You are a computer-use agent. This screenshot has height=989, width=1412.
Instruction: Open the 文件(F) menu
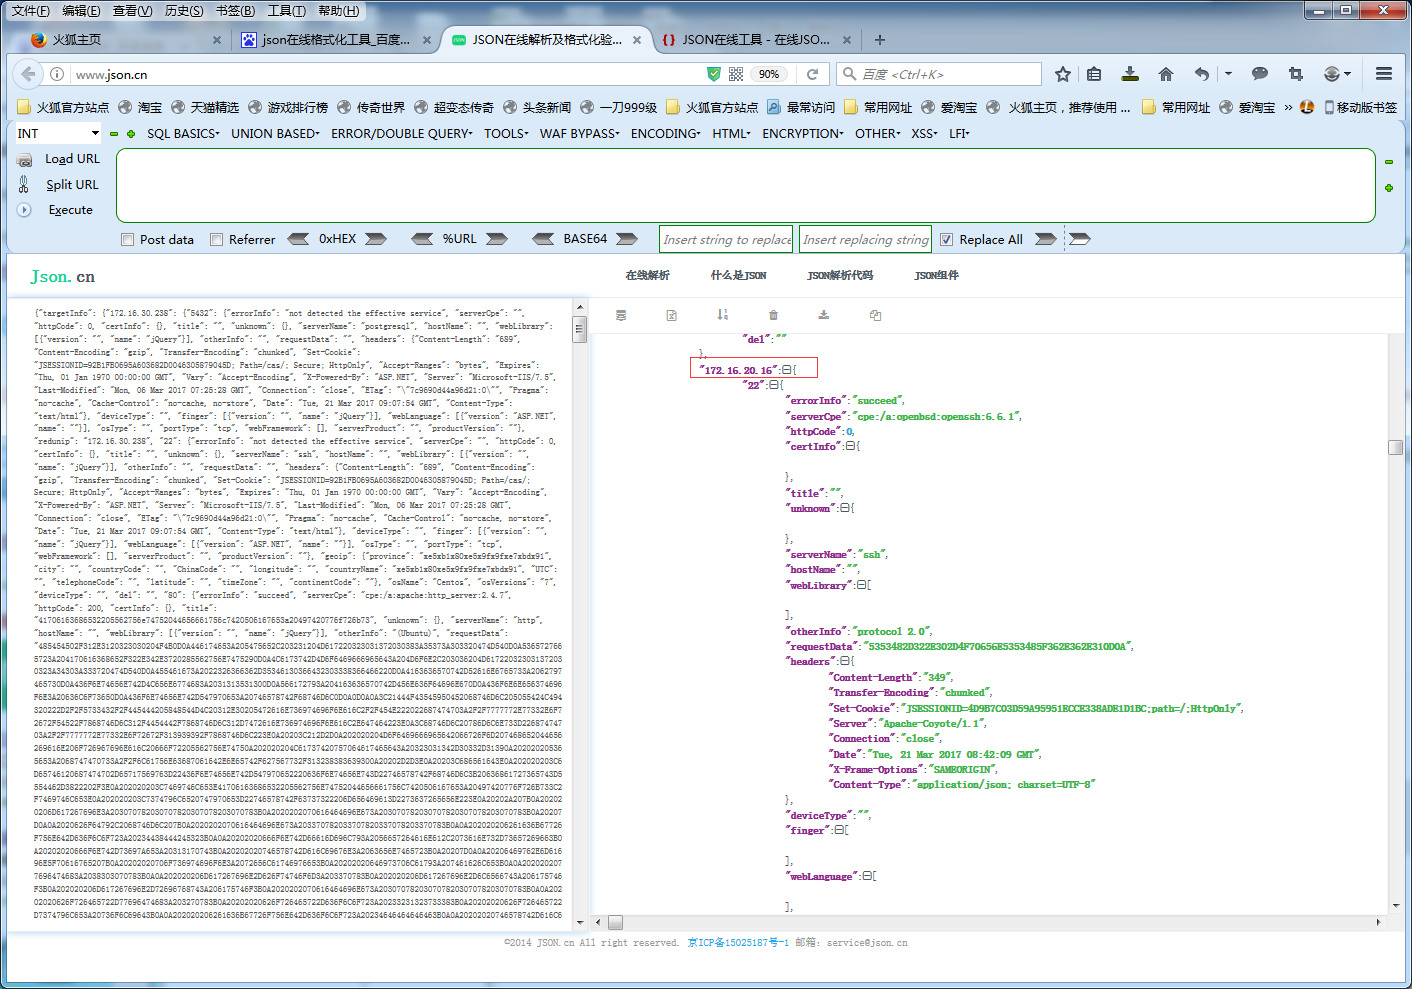pyautogui.click(x=30, y=11)
